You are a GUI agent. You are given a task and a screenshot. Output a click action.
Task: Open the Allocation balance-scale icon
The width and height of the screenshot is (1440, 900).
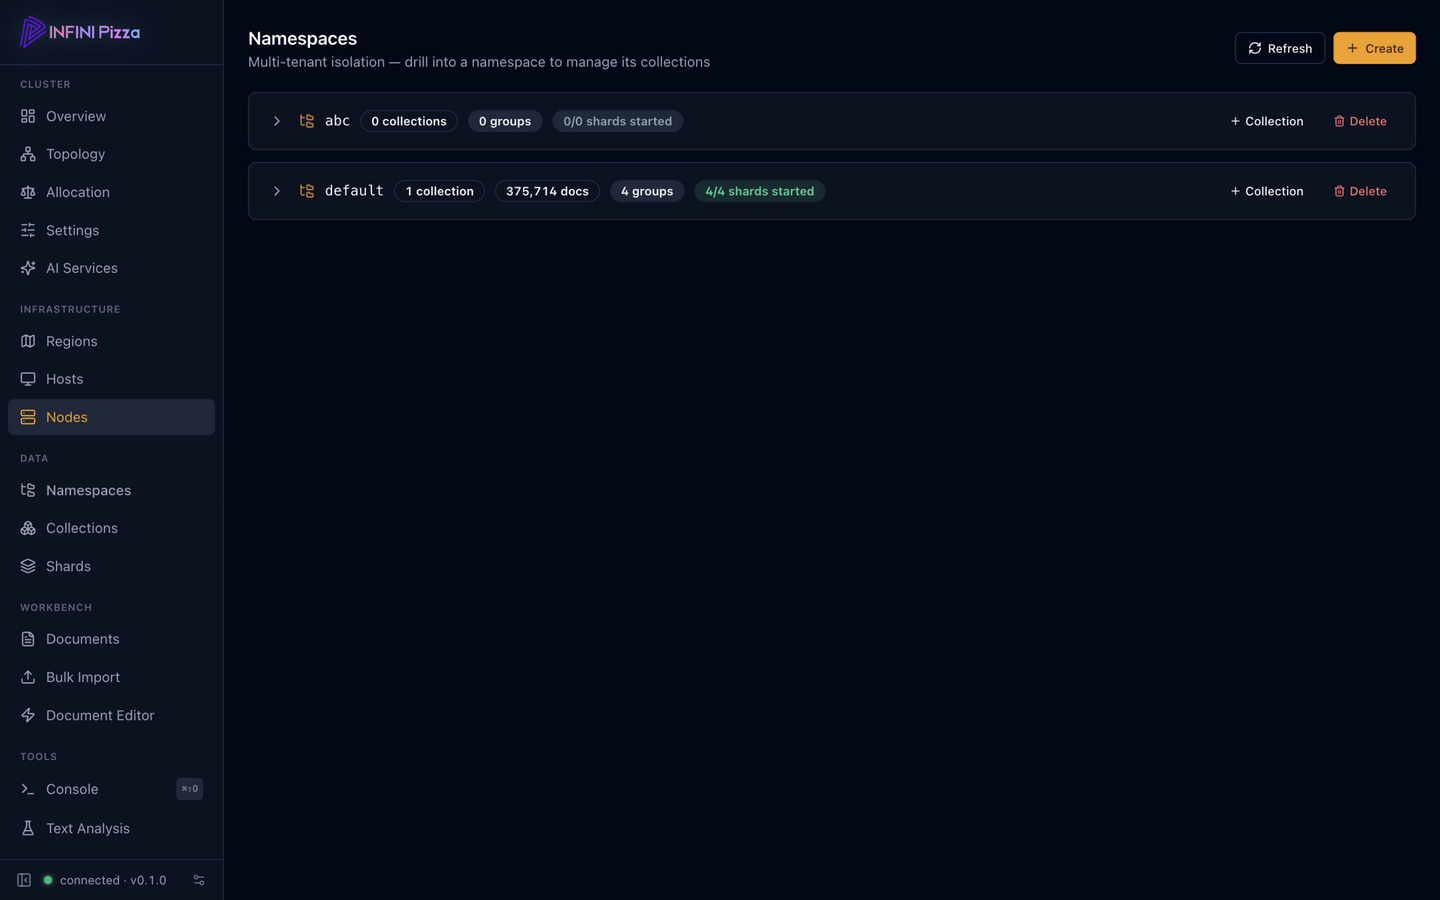point(28,192)
